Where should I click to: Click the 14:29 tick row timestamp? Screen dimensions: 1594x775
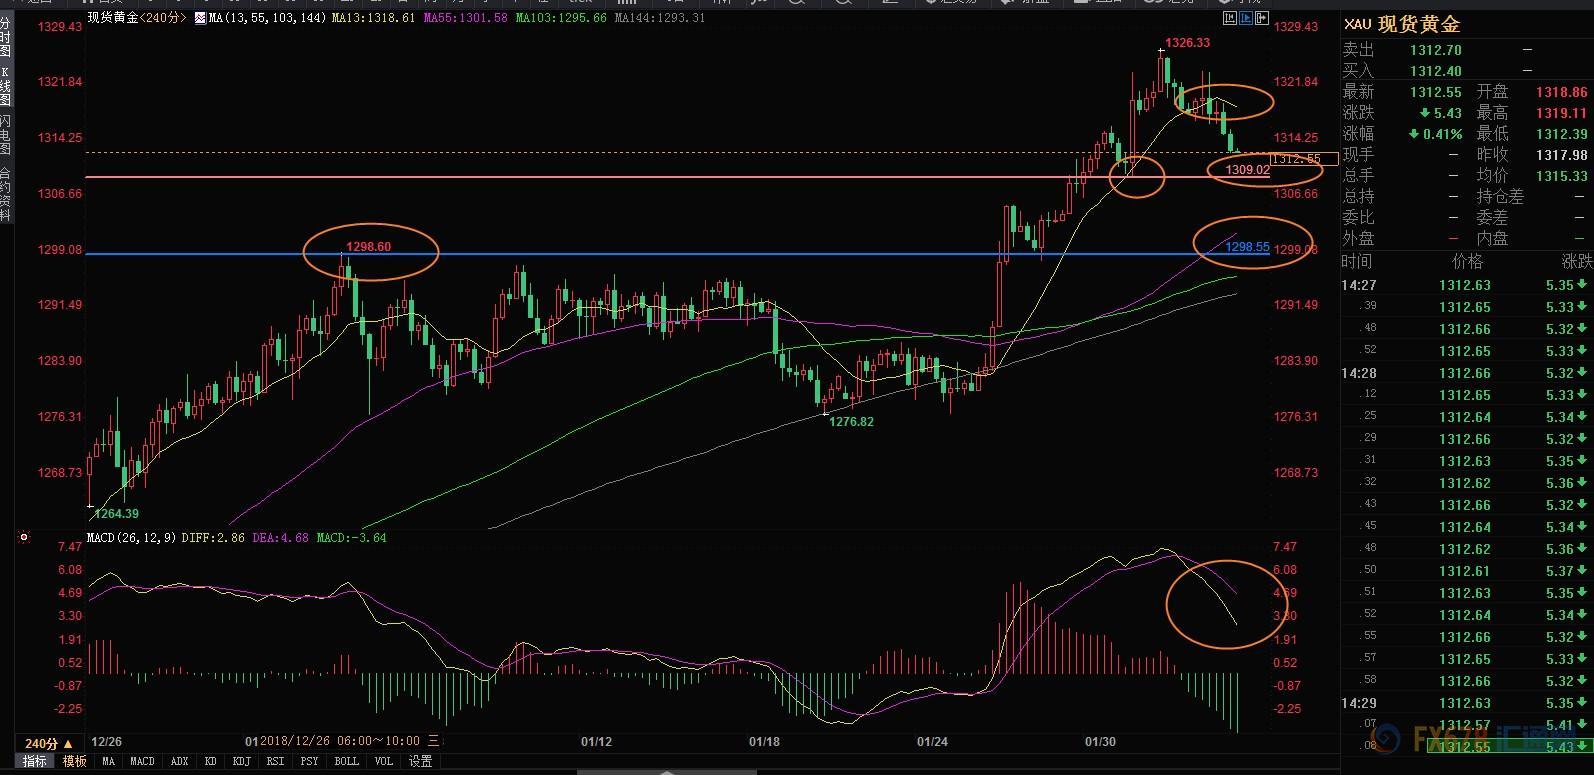point(1359,703)
